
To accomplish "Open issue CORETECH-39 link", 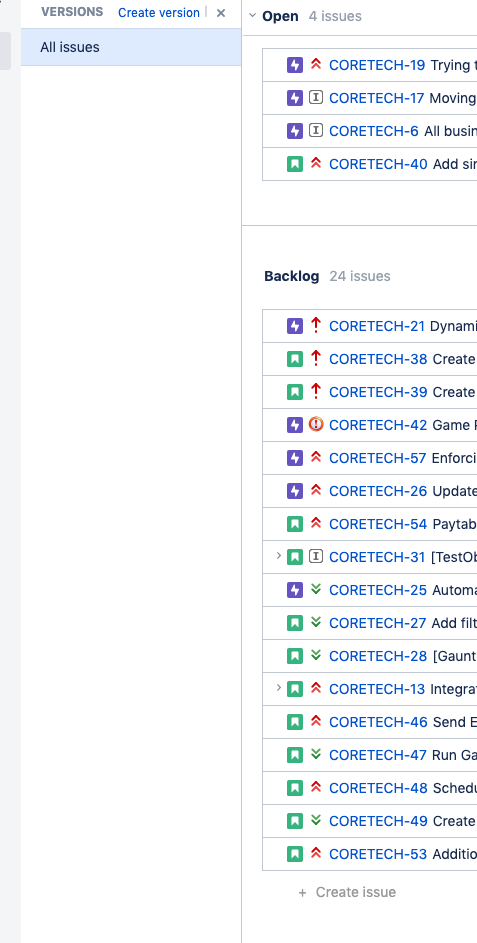I will point(378,392).
